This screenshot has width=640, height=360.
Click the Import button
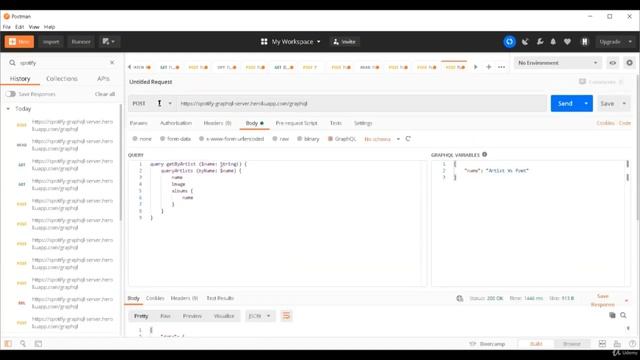coord(51,42)
